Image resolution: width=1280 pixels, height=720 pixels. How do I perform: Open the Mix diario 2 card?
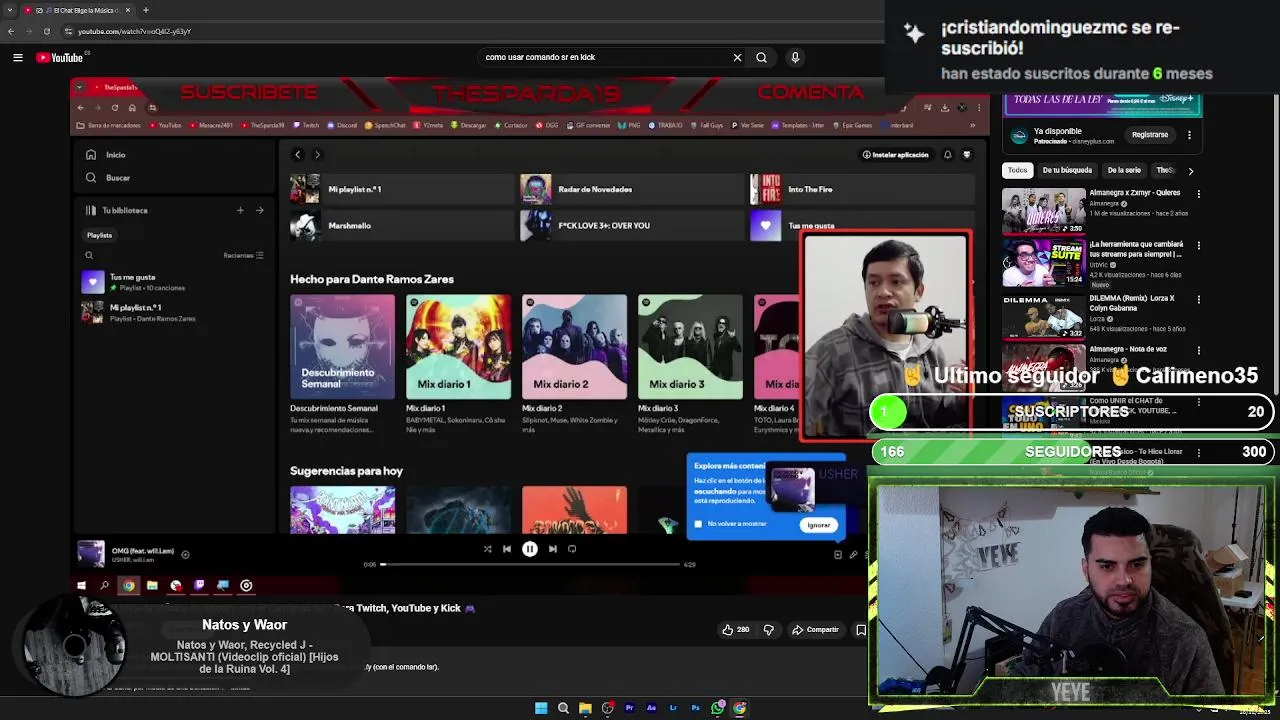574,363
